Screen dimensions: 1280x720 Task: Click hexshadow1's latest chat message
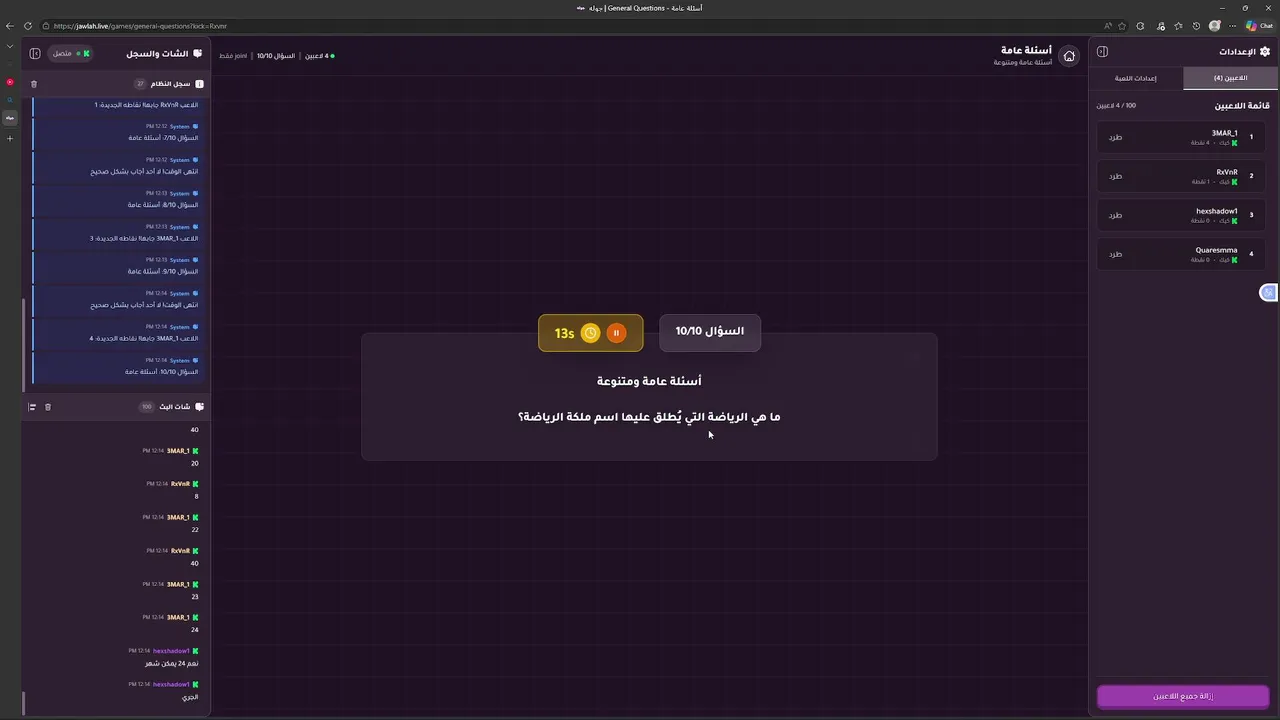coord(190,697)
